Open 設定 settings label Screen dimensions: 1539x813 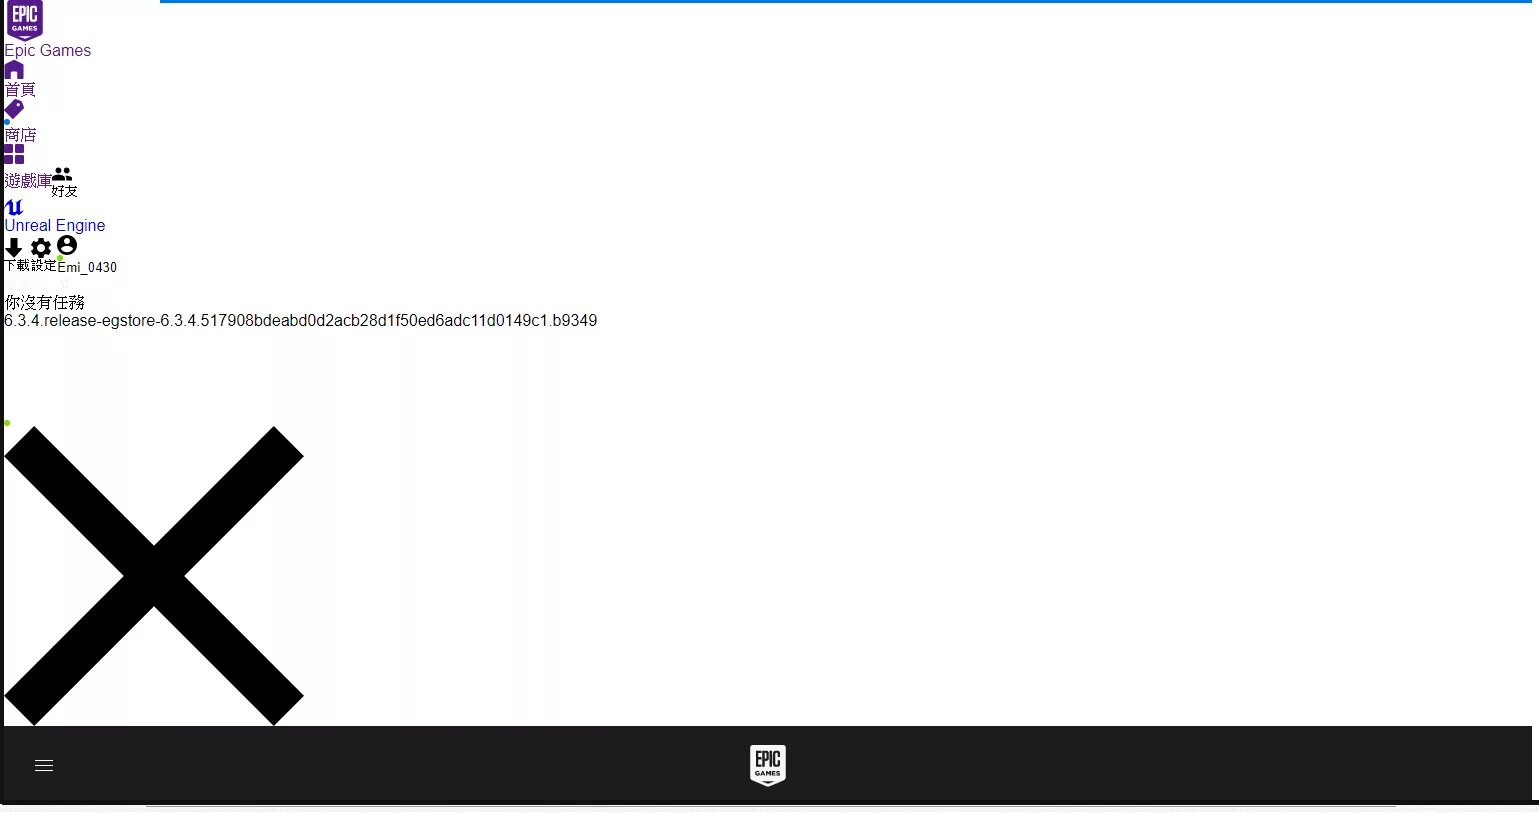(44, 266)
